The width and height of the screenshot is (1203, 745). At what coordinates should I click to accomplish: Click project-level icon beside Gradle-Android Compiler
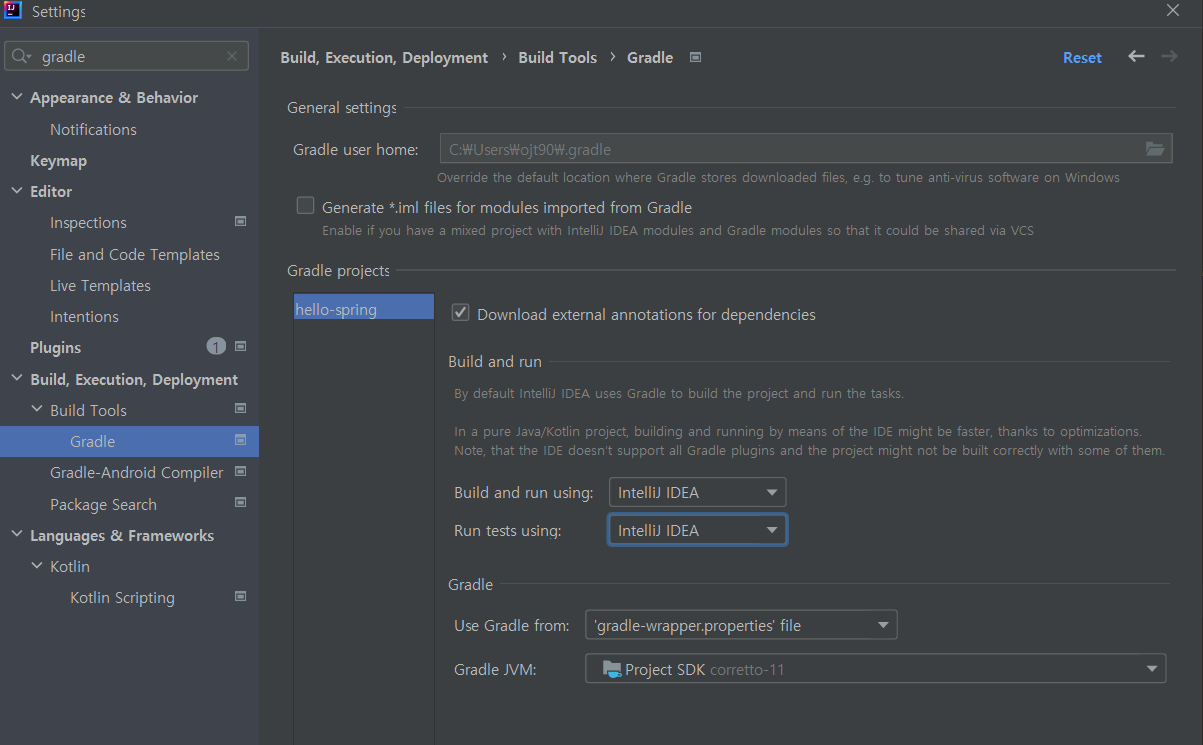click(240, 472)
